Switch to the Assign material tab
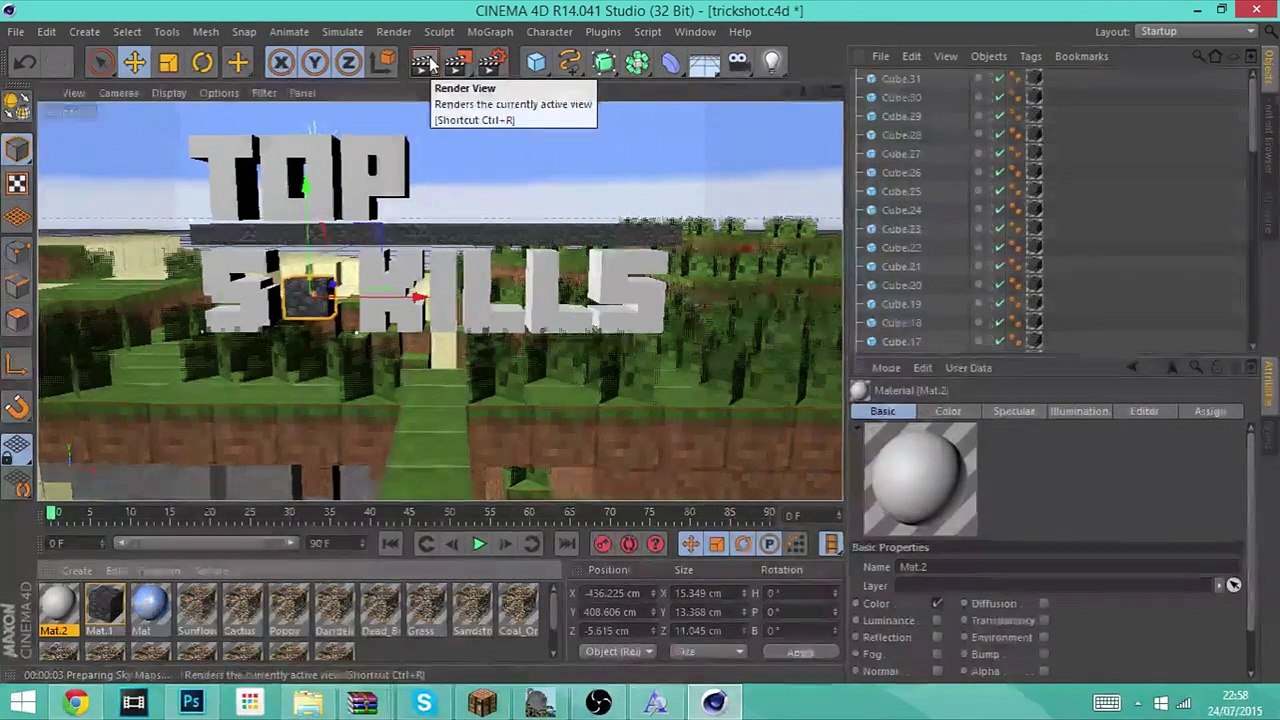The image size is (1280, 720). (1209, 411)
